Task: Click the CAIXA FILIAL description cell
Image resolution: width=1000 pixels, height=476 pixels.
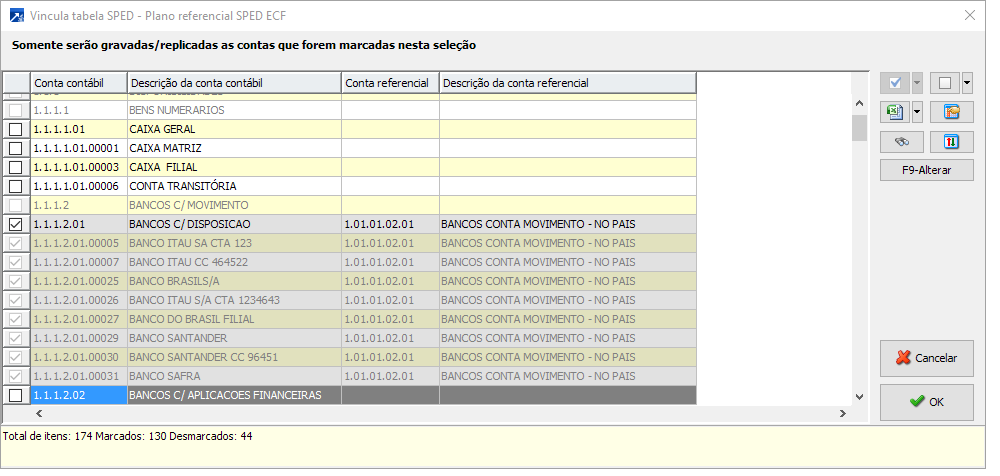Action: point(234,168)
